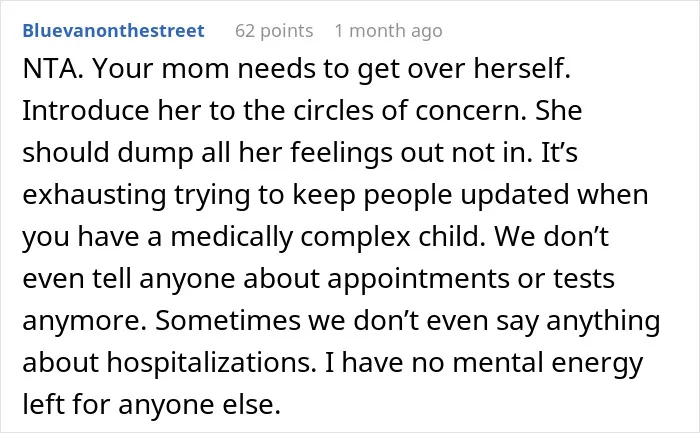Viewport: 700px width, 433px height.
Task: Click the word NTA in the comment
Action: [x=50, y=69]
